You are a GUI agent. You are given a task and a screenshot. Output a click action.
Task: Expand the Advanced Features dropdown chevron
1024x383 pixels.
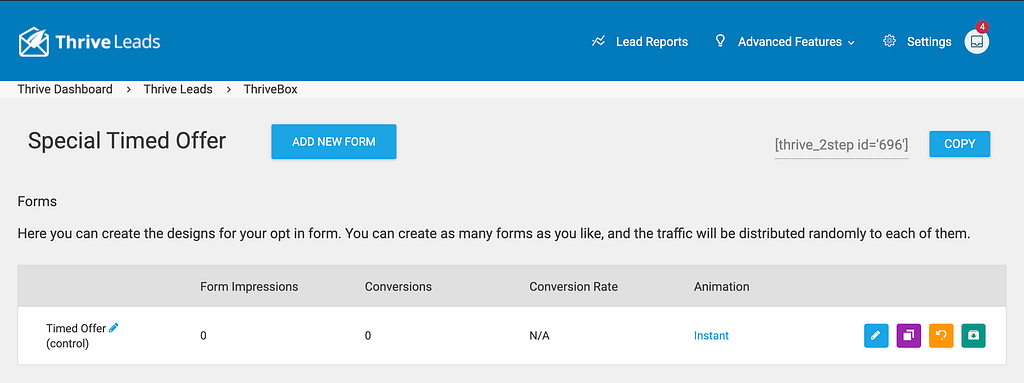click(851, 42)
